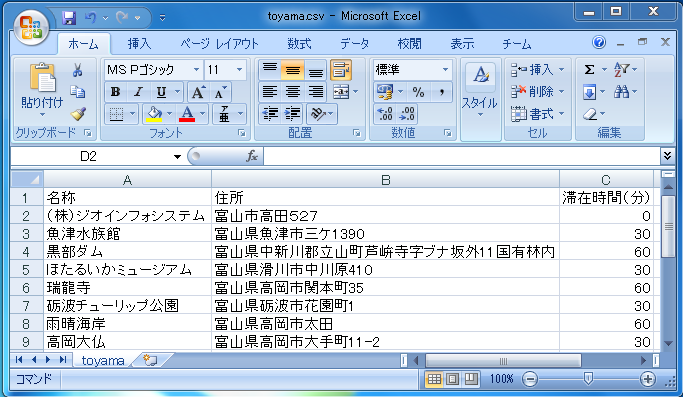Open the フォント dialog launcher
This screenshot has width=683, height=397.
[x=242, y=133]
